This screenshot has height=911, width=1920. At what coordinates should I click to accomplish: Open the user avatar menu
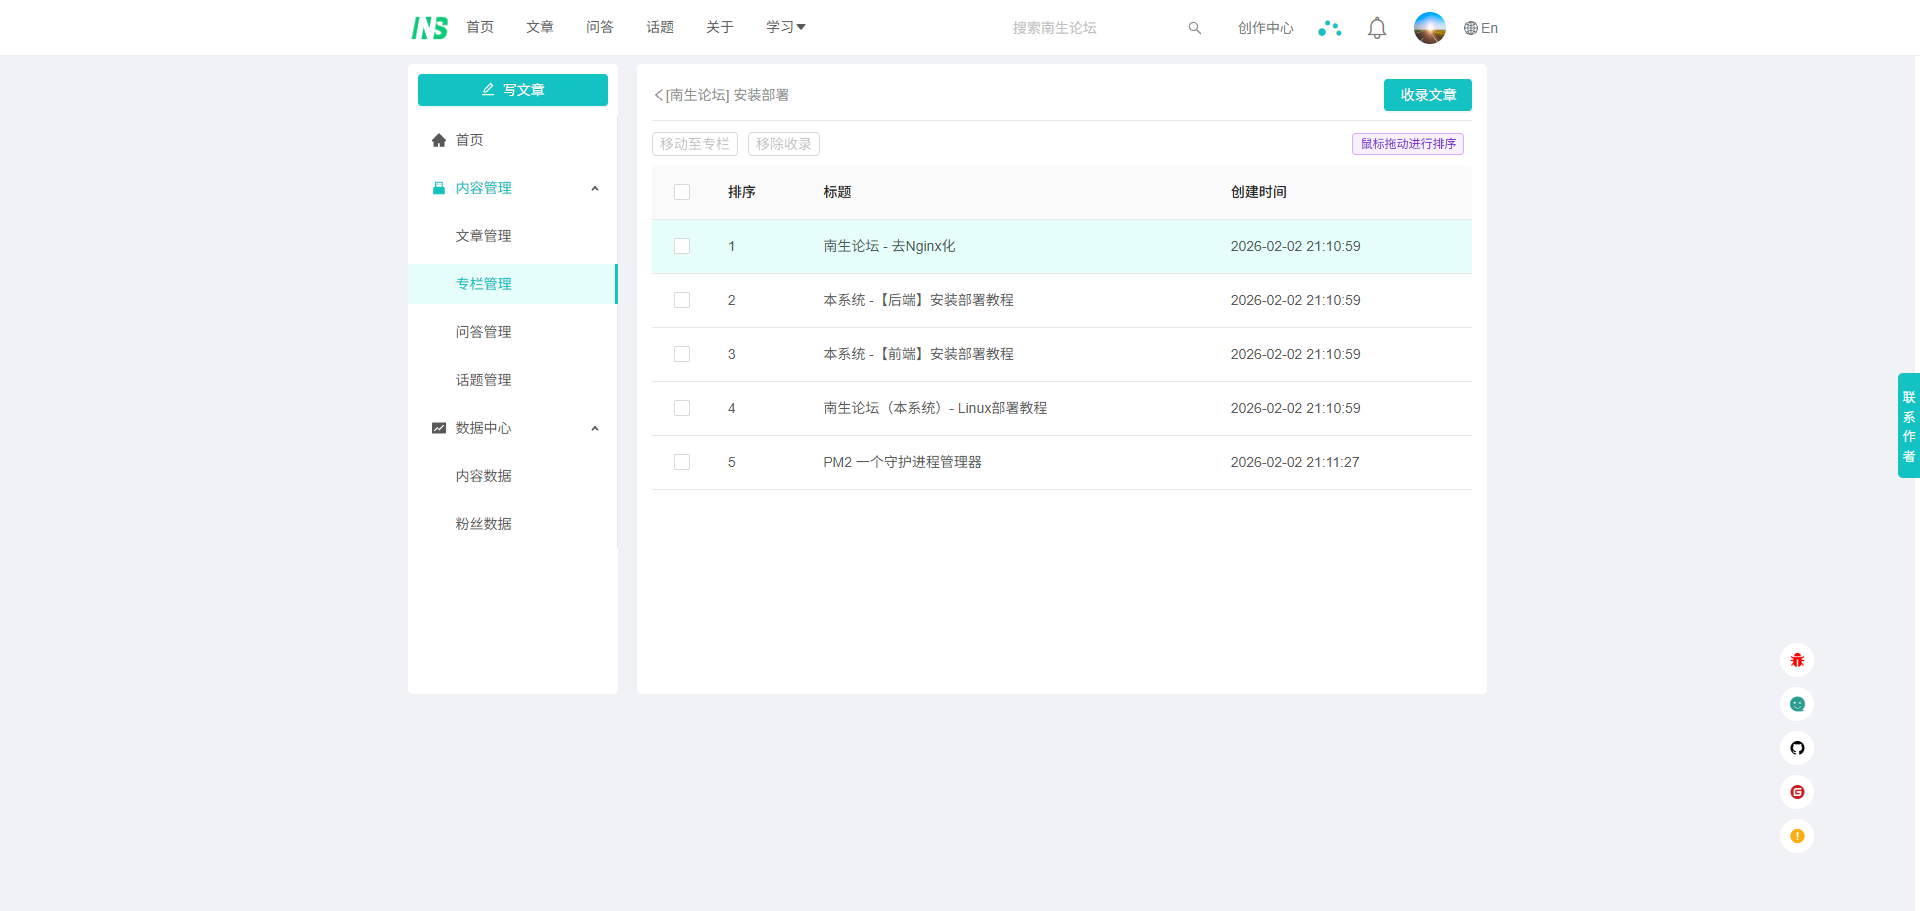1429,28
